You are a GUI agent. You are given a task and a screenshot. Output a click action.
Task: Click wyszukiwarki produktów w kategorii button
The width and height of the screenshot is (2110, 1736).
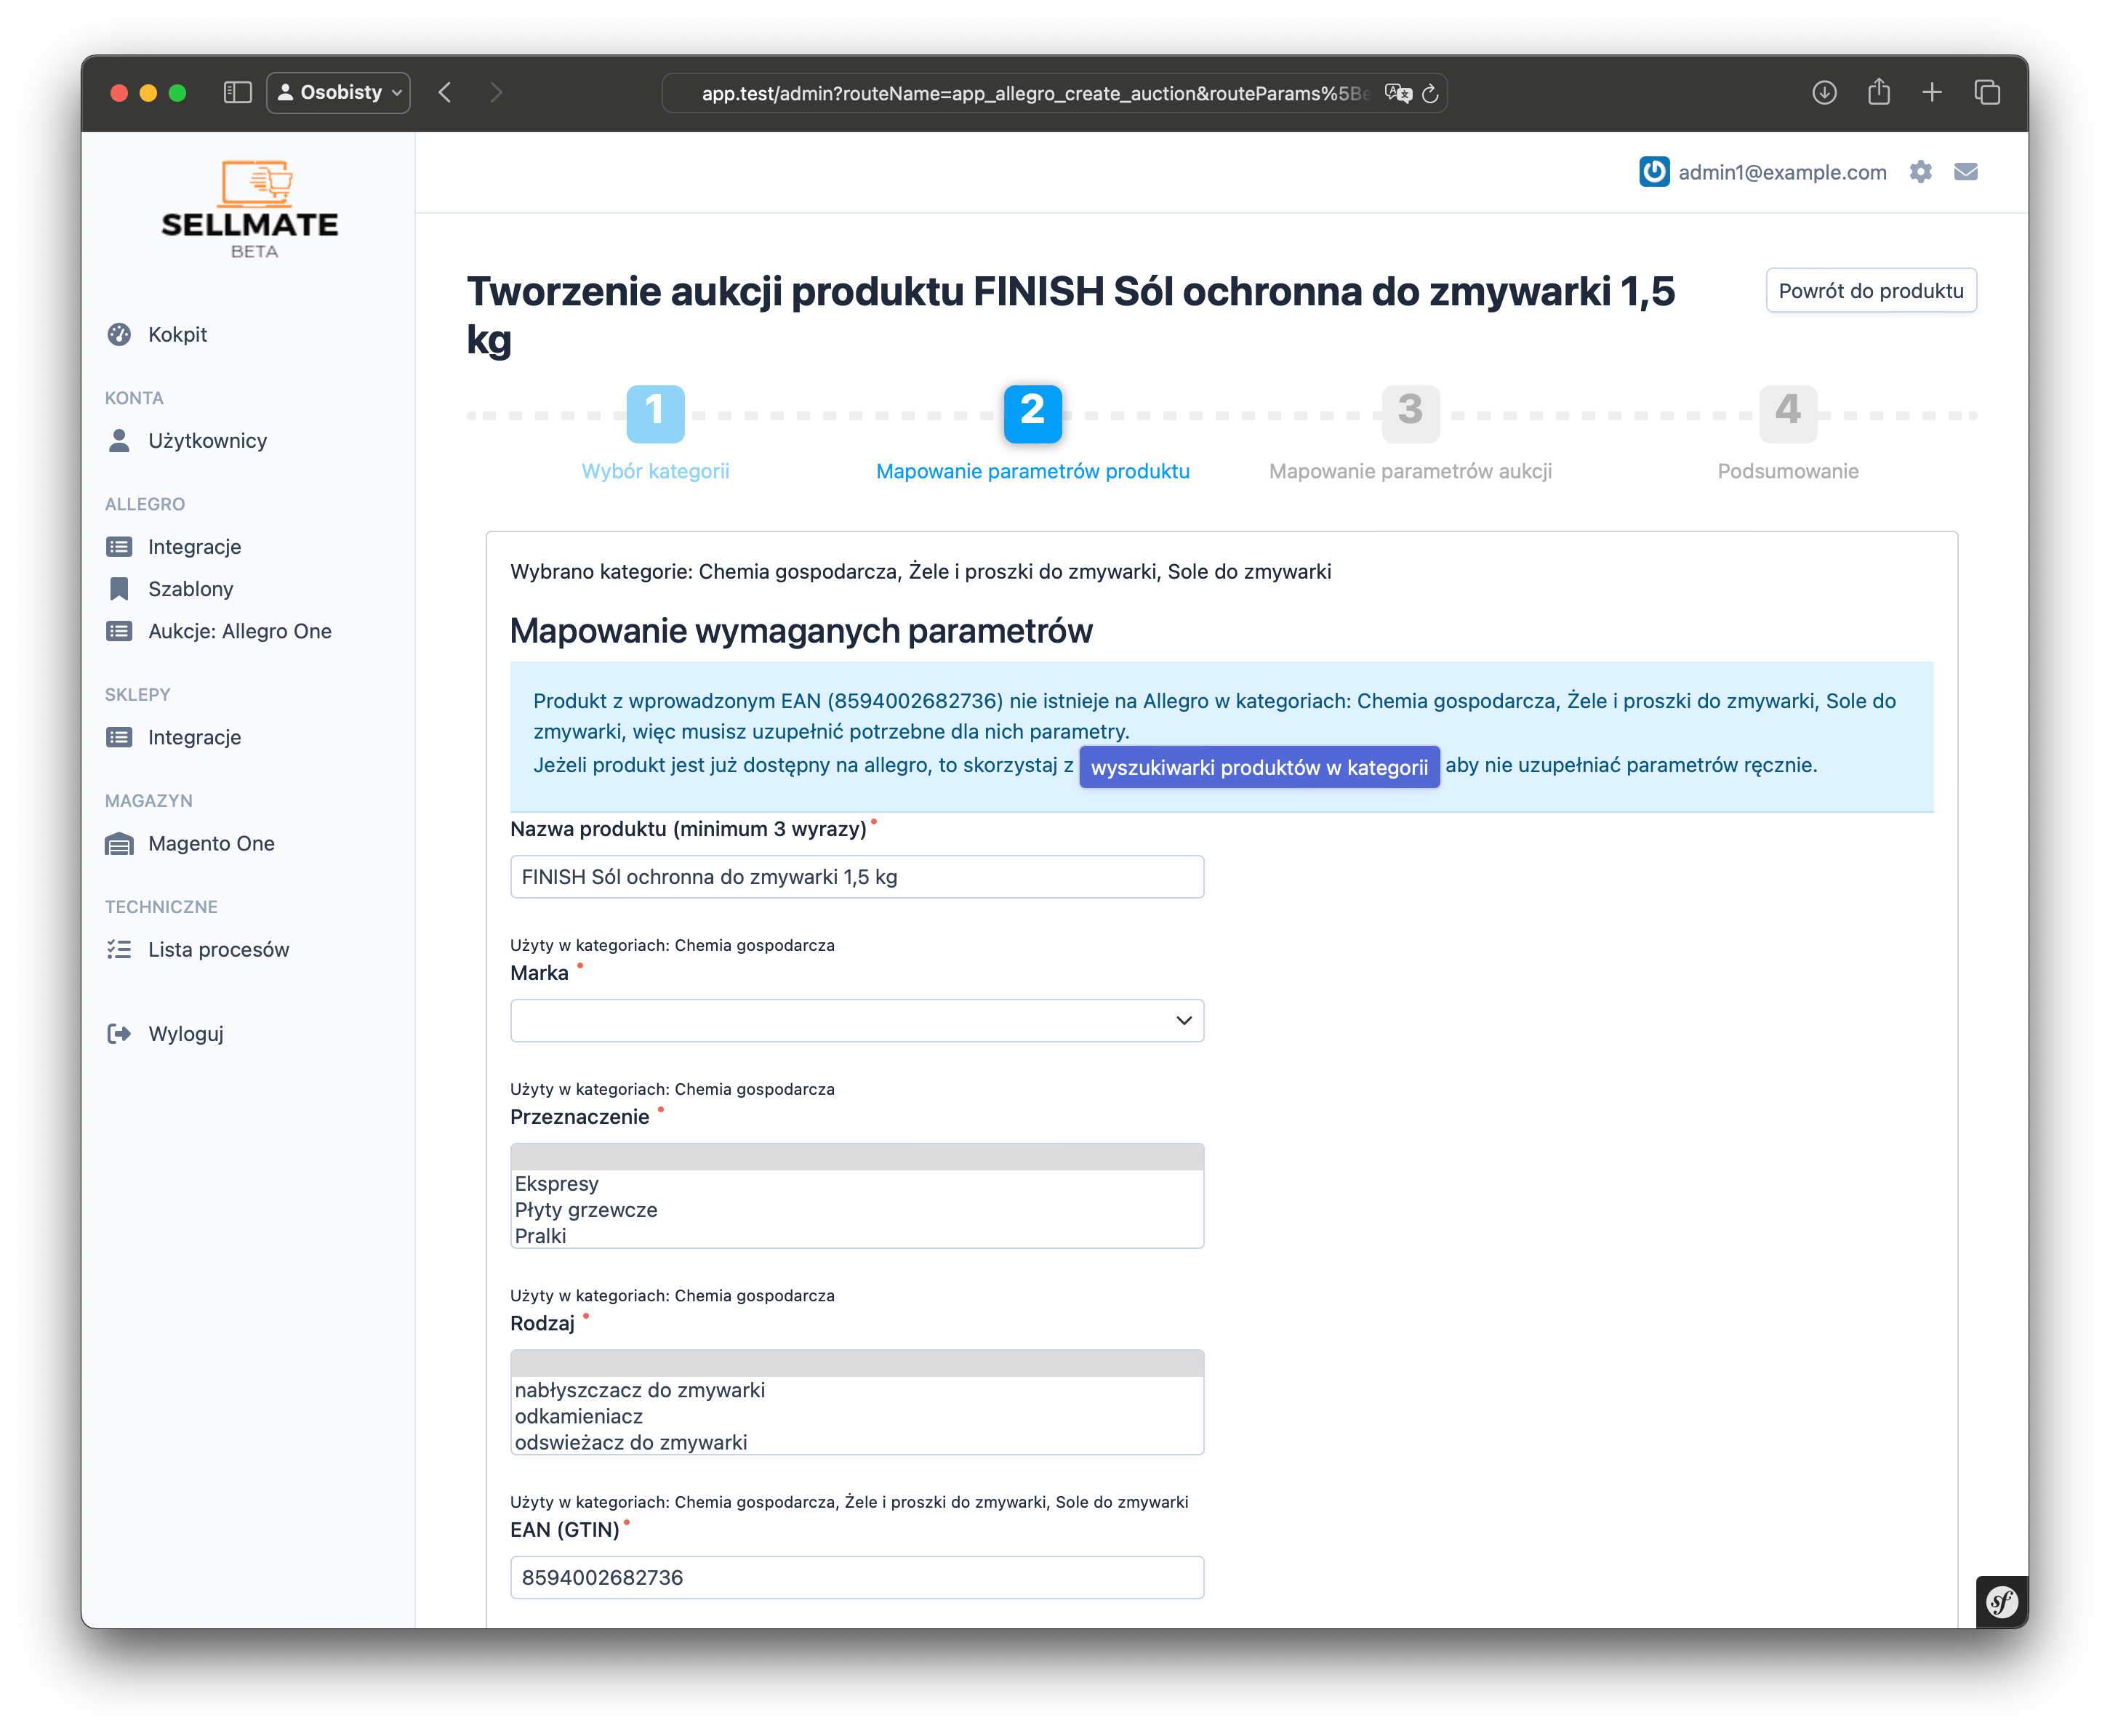[1259, 766]
